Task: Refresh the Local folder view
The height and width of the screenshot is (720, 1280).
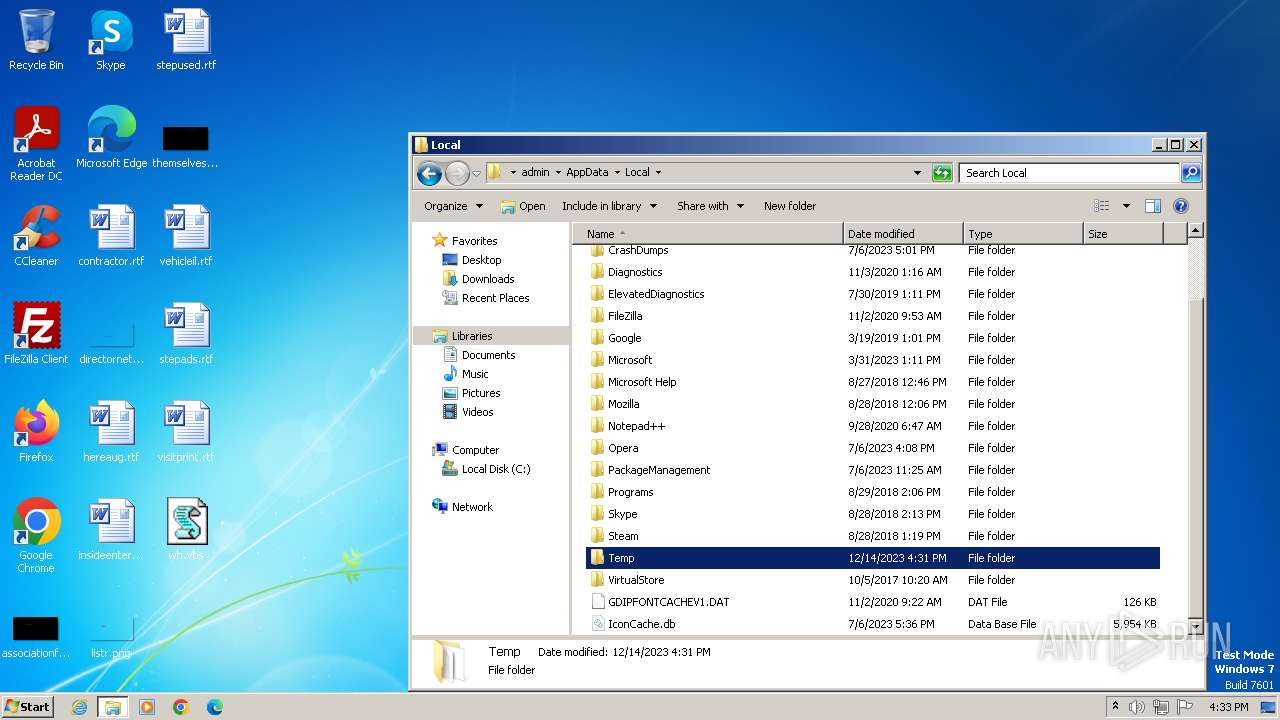Action: tap(942, 173)
